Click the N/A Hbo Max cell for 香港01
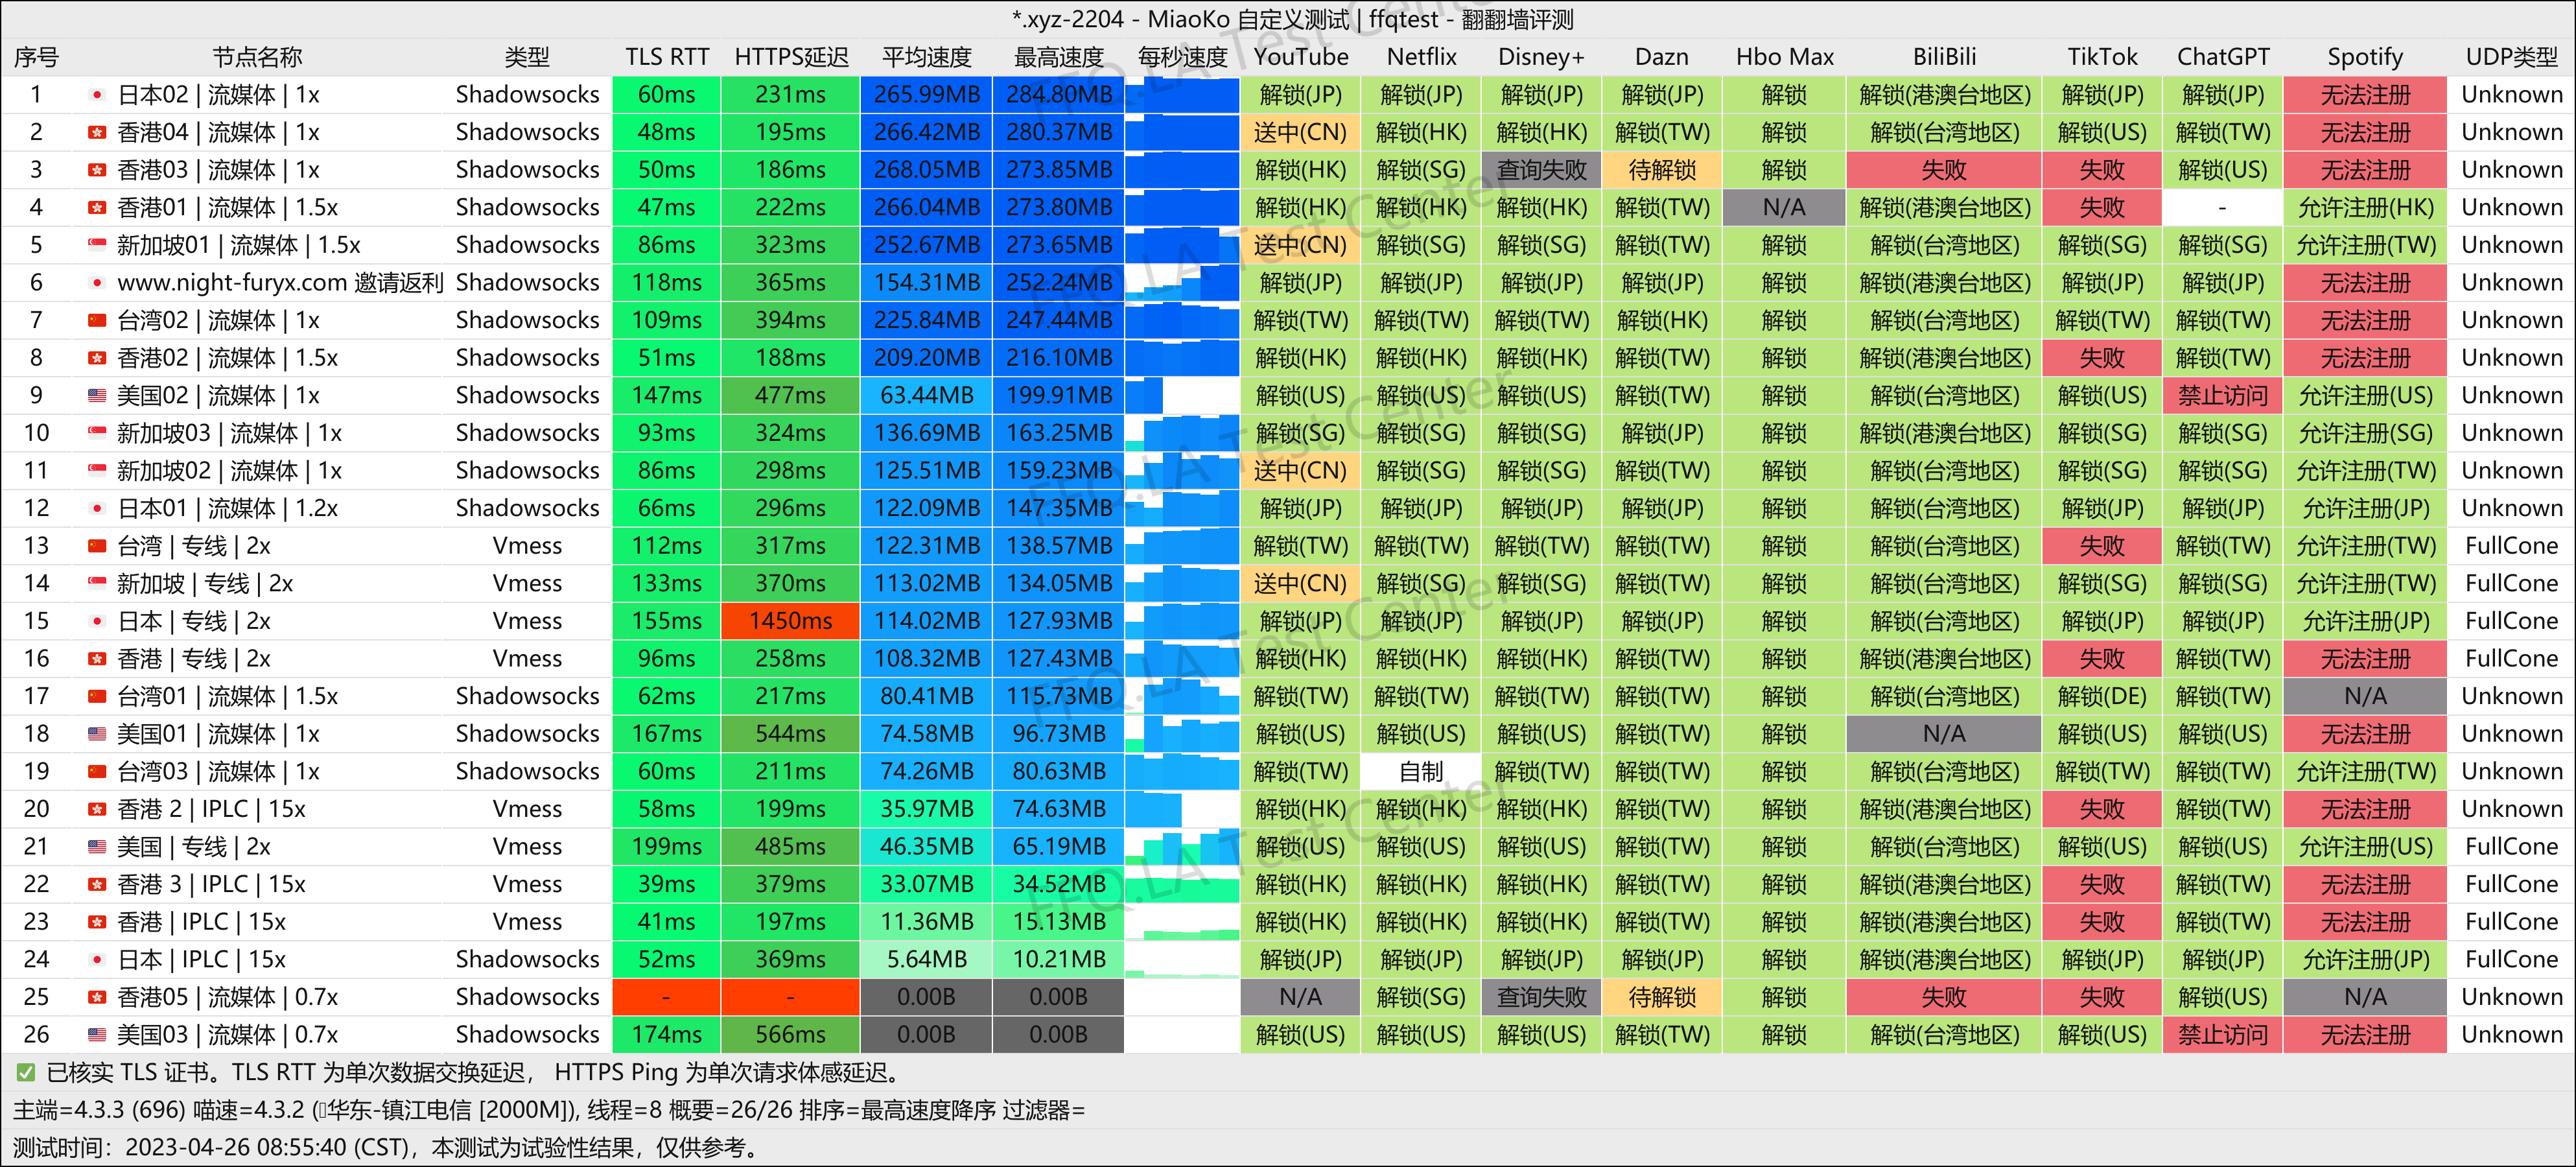This screenshot has width=2576, height=1167. tap(1784, 208)
